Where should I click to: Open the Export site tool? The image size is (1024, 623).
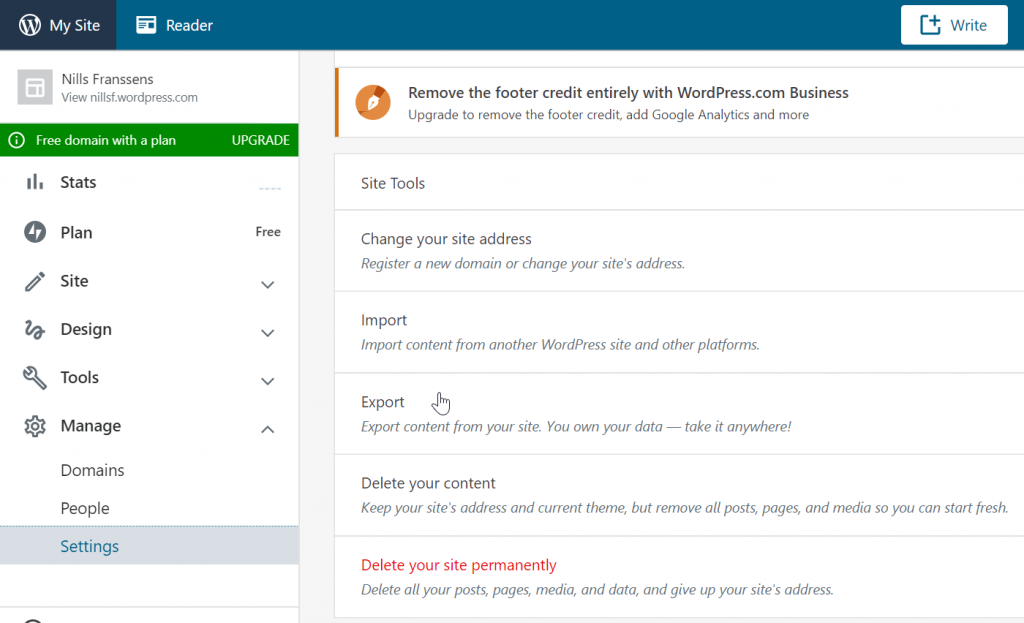[383, 402]
